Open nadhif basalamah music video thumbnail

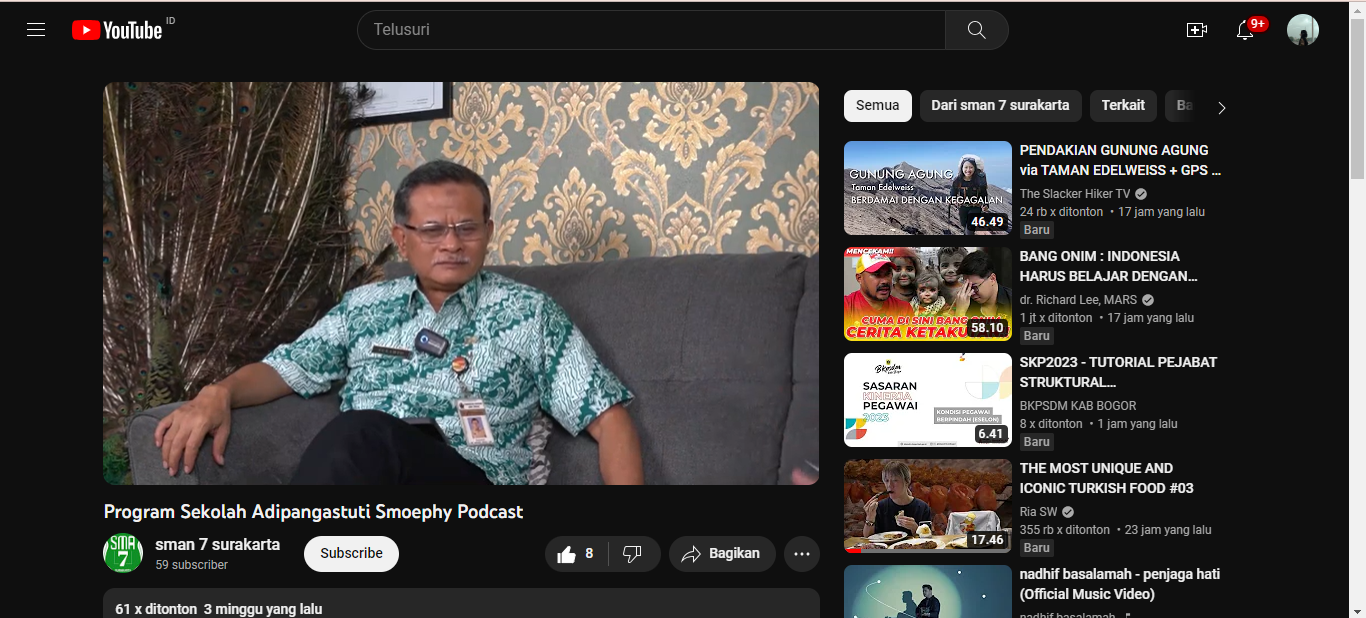(x=928, y=591)
